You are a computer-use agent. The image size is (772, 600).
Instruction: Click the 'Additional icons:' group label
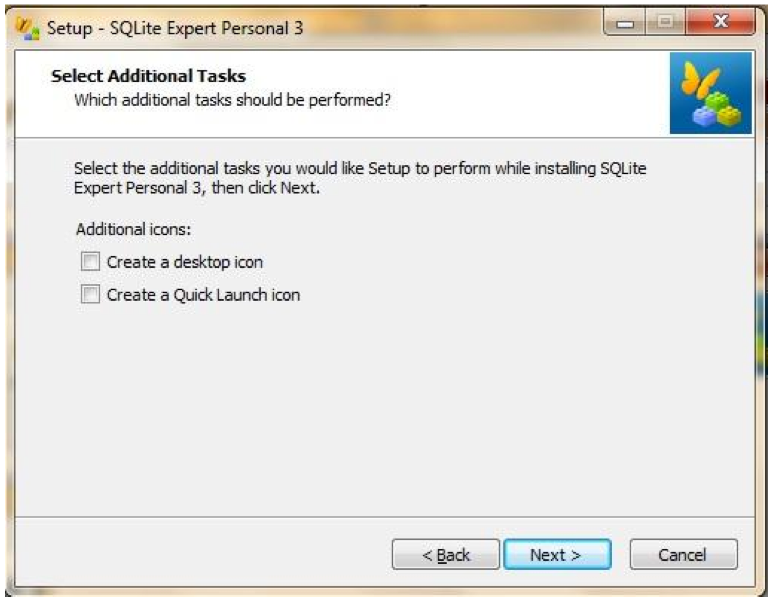(x=133, y=229)
